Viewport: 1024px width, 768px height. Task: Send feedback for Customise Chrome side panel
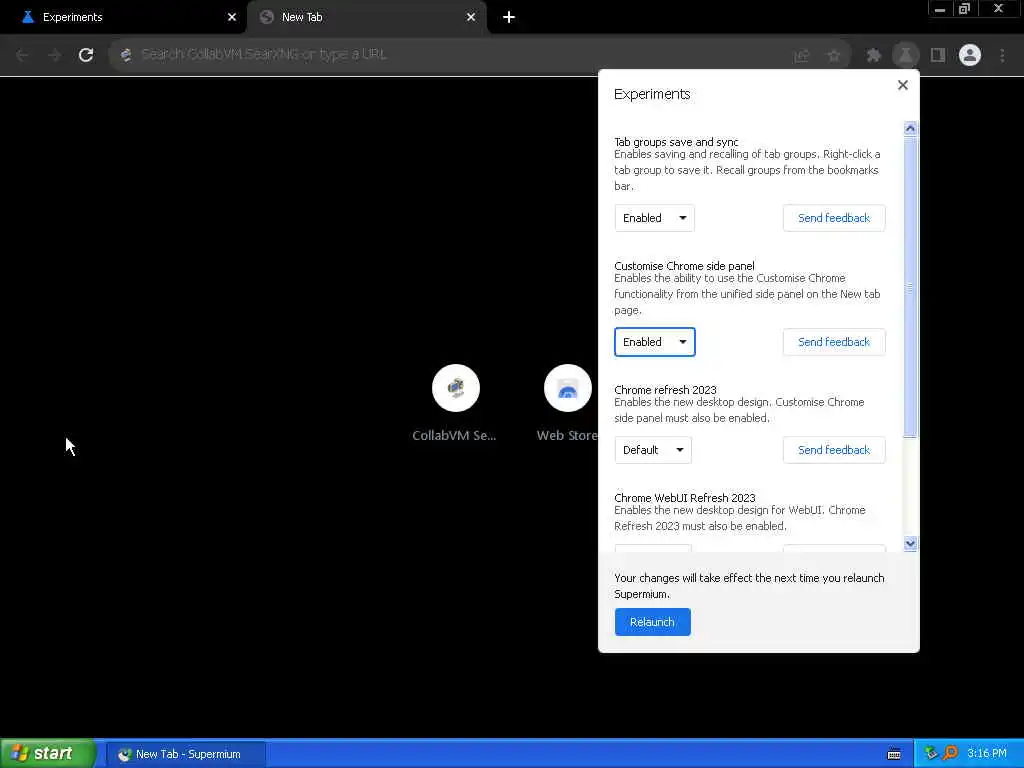tap(834, 342)
